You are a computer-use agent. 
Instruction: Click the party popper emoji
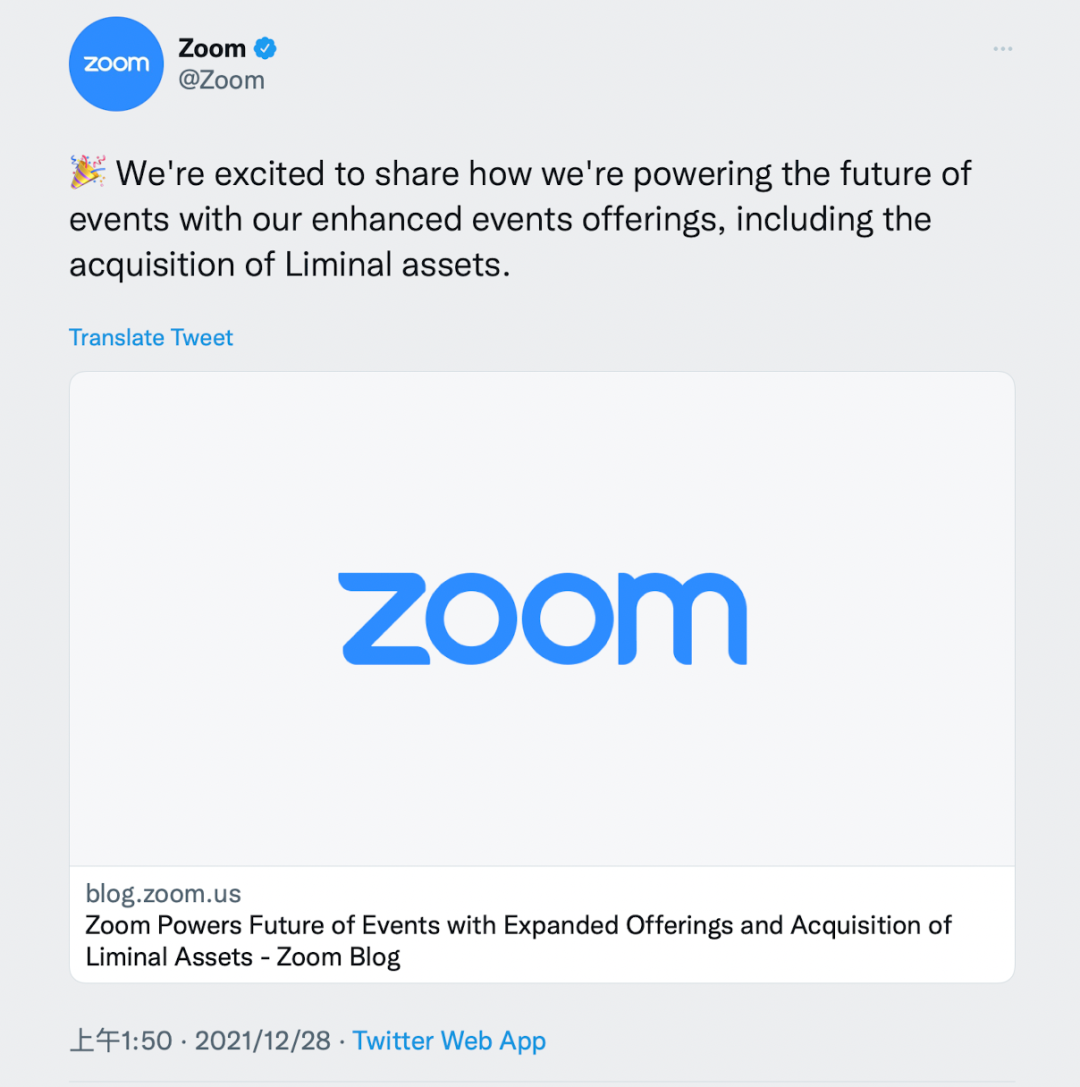(88, 173)
